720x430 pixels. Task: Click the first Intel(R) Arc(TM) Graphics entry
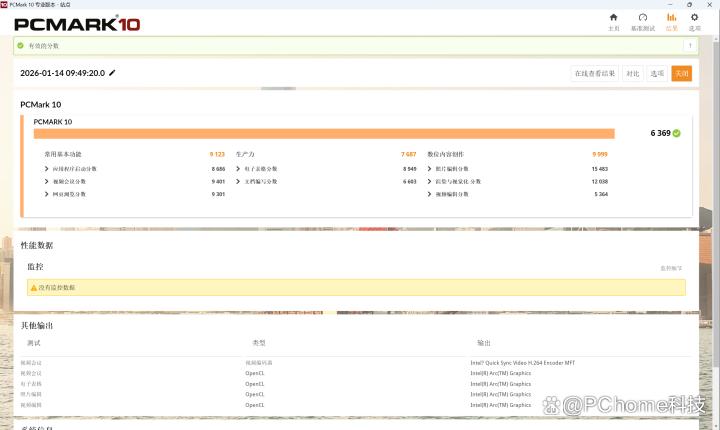pos(501,373)
